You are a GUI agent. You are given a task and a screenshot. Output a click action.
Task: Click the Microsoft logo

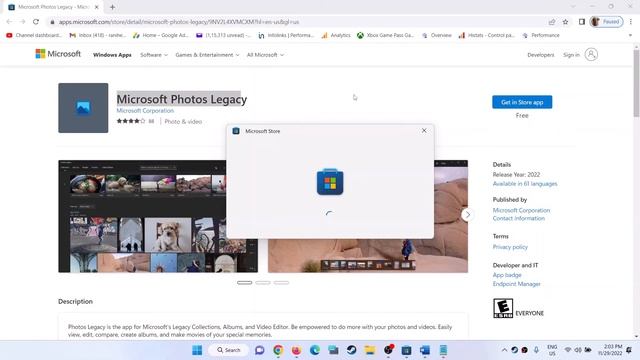pos(58,54)
